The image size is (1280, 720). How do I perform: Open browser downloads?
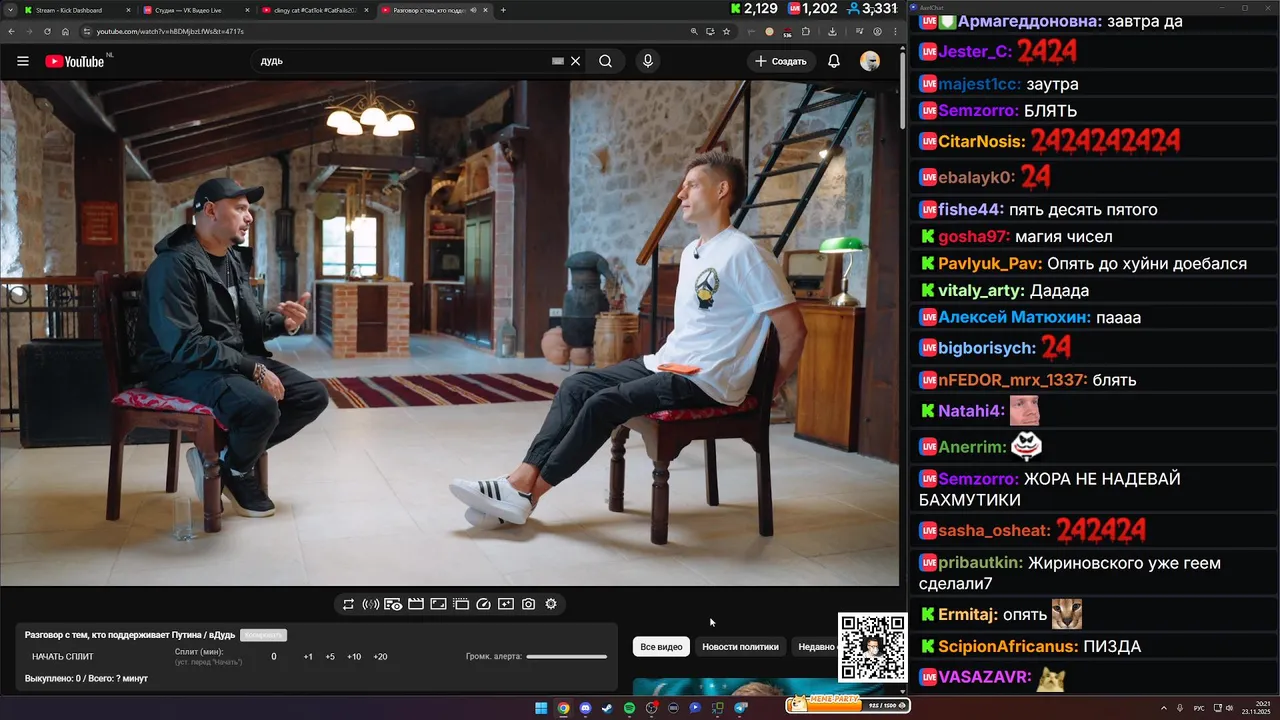tap(832, 31)
